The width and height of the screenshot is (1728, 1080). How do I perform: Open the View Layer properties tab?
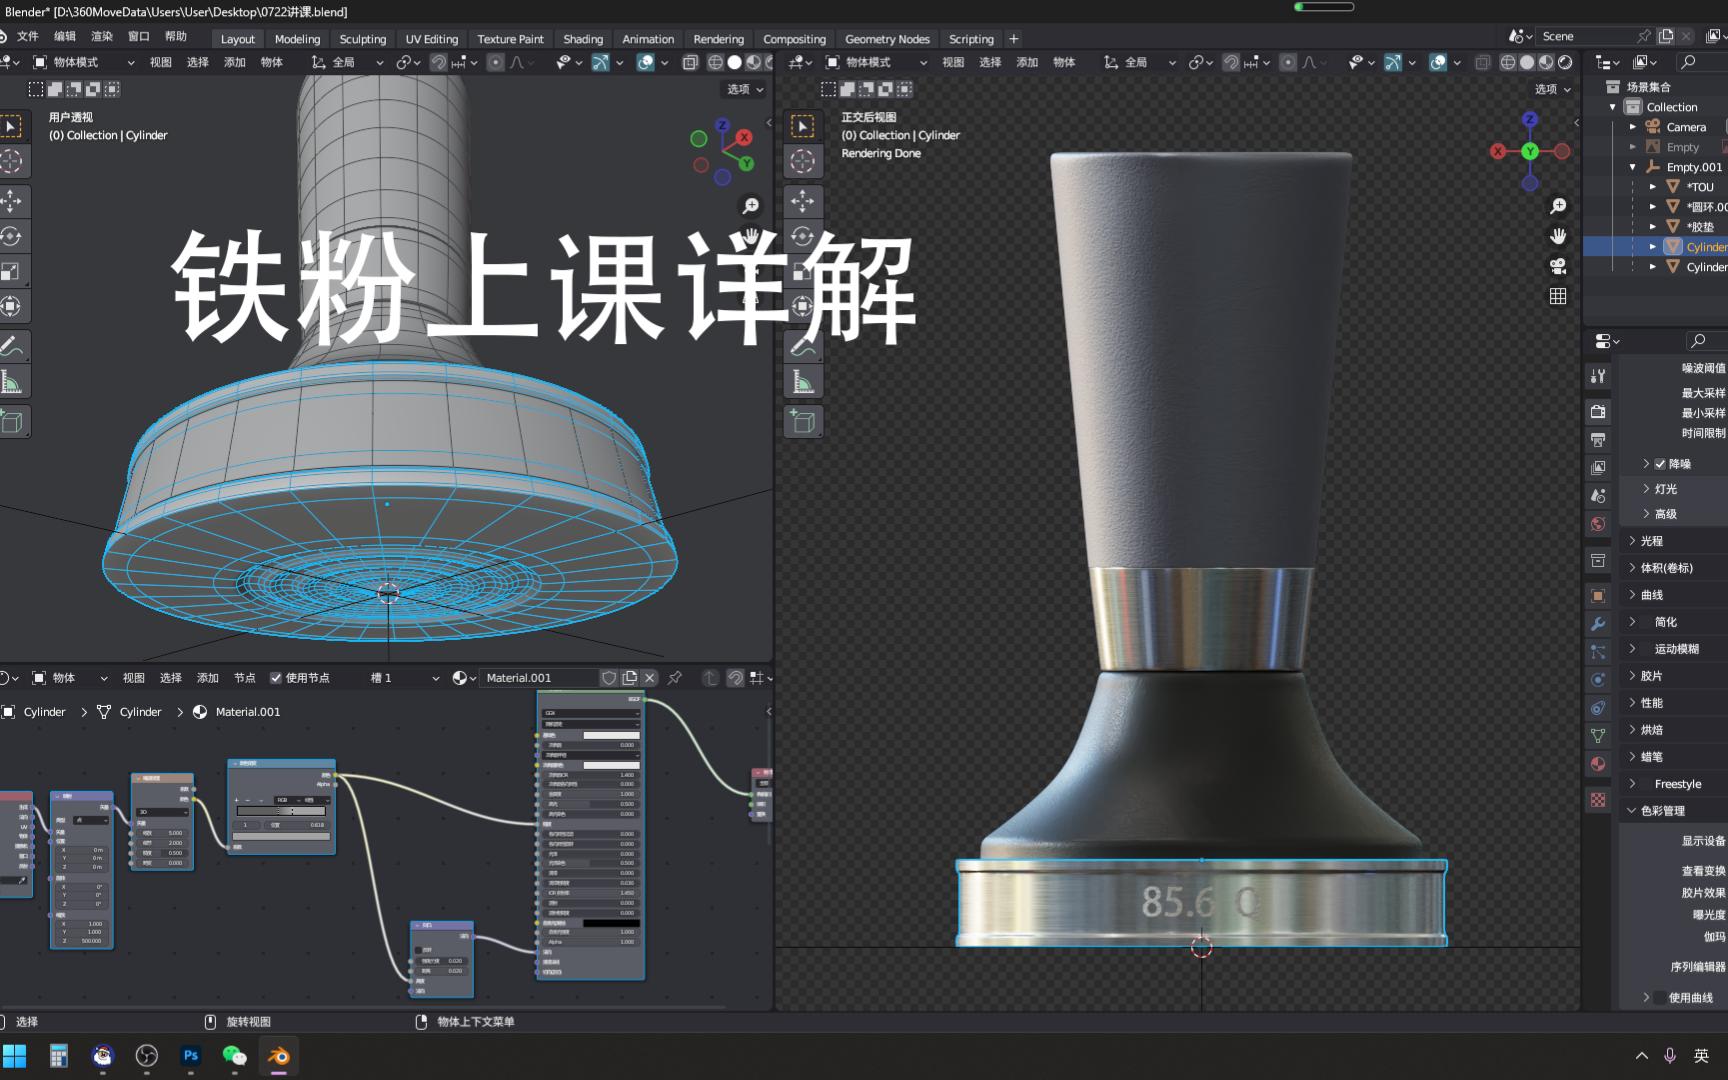pos(1598,468)
